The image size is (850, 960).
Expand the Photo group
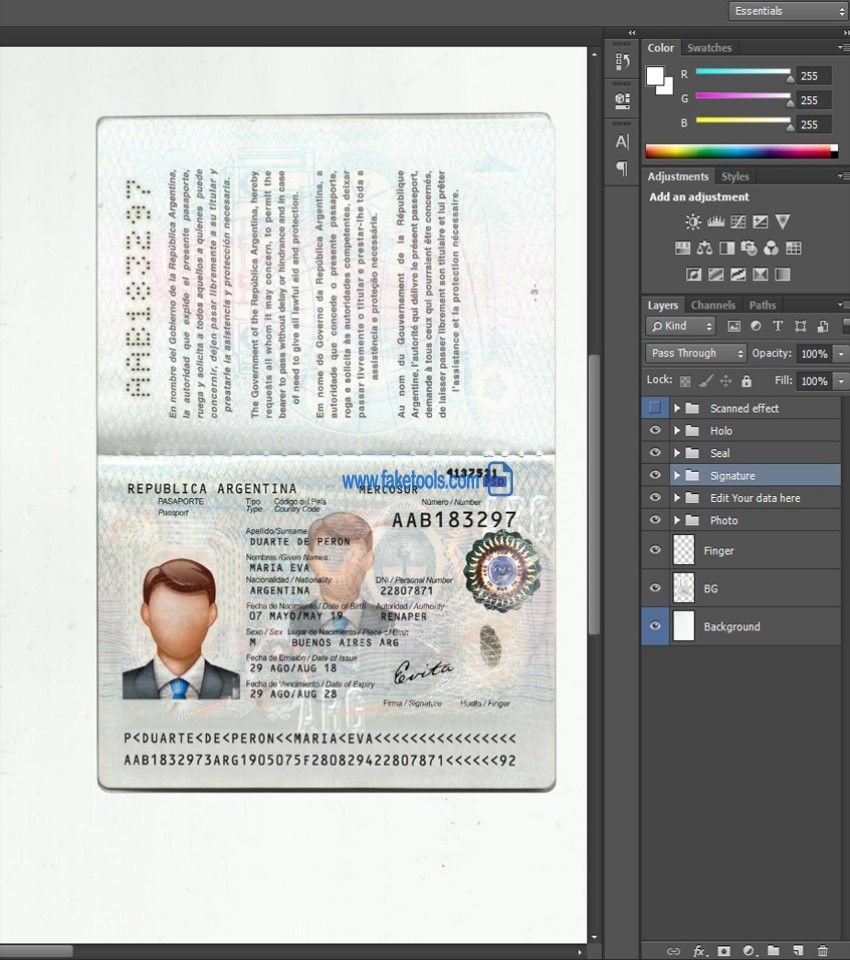coord(677,520)
